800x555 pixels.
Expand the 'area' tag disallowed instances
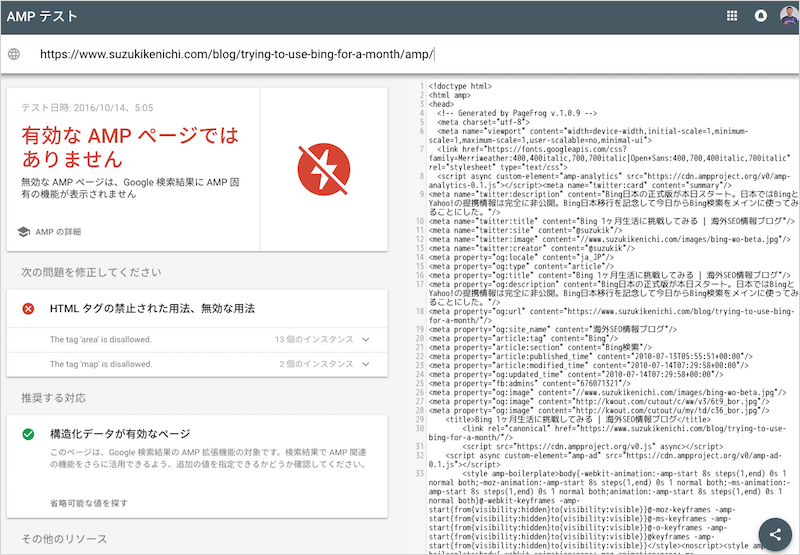(x=366, y=339)
